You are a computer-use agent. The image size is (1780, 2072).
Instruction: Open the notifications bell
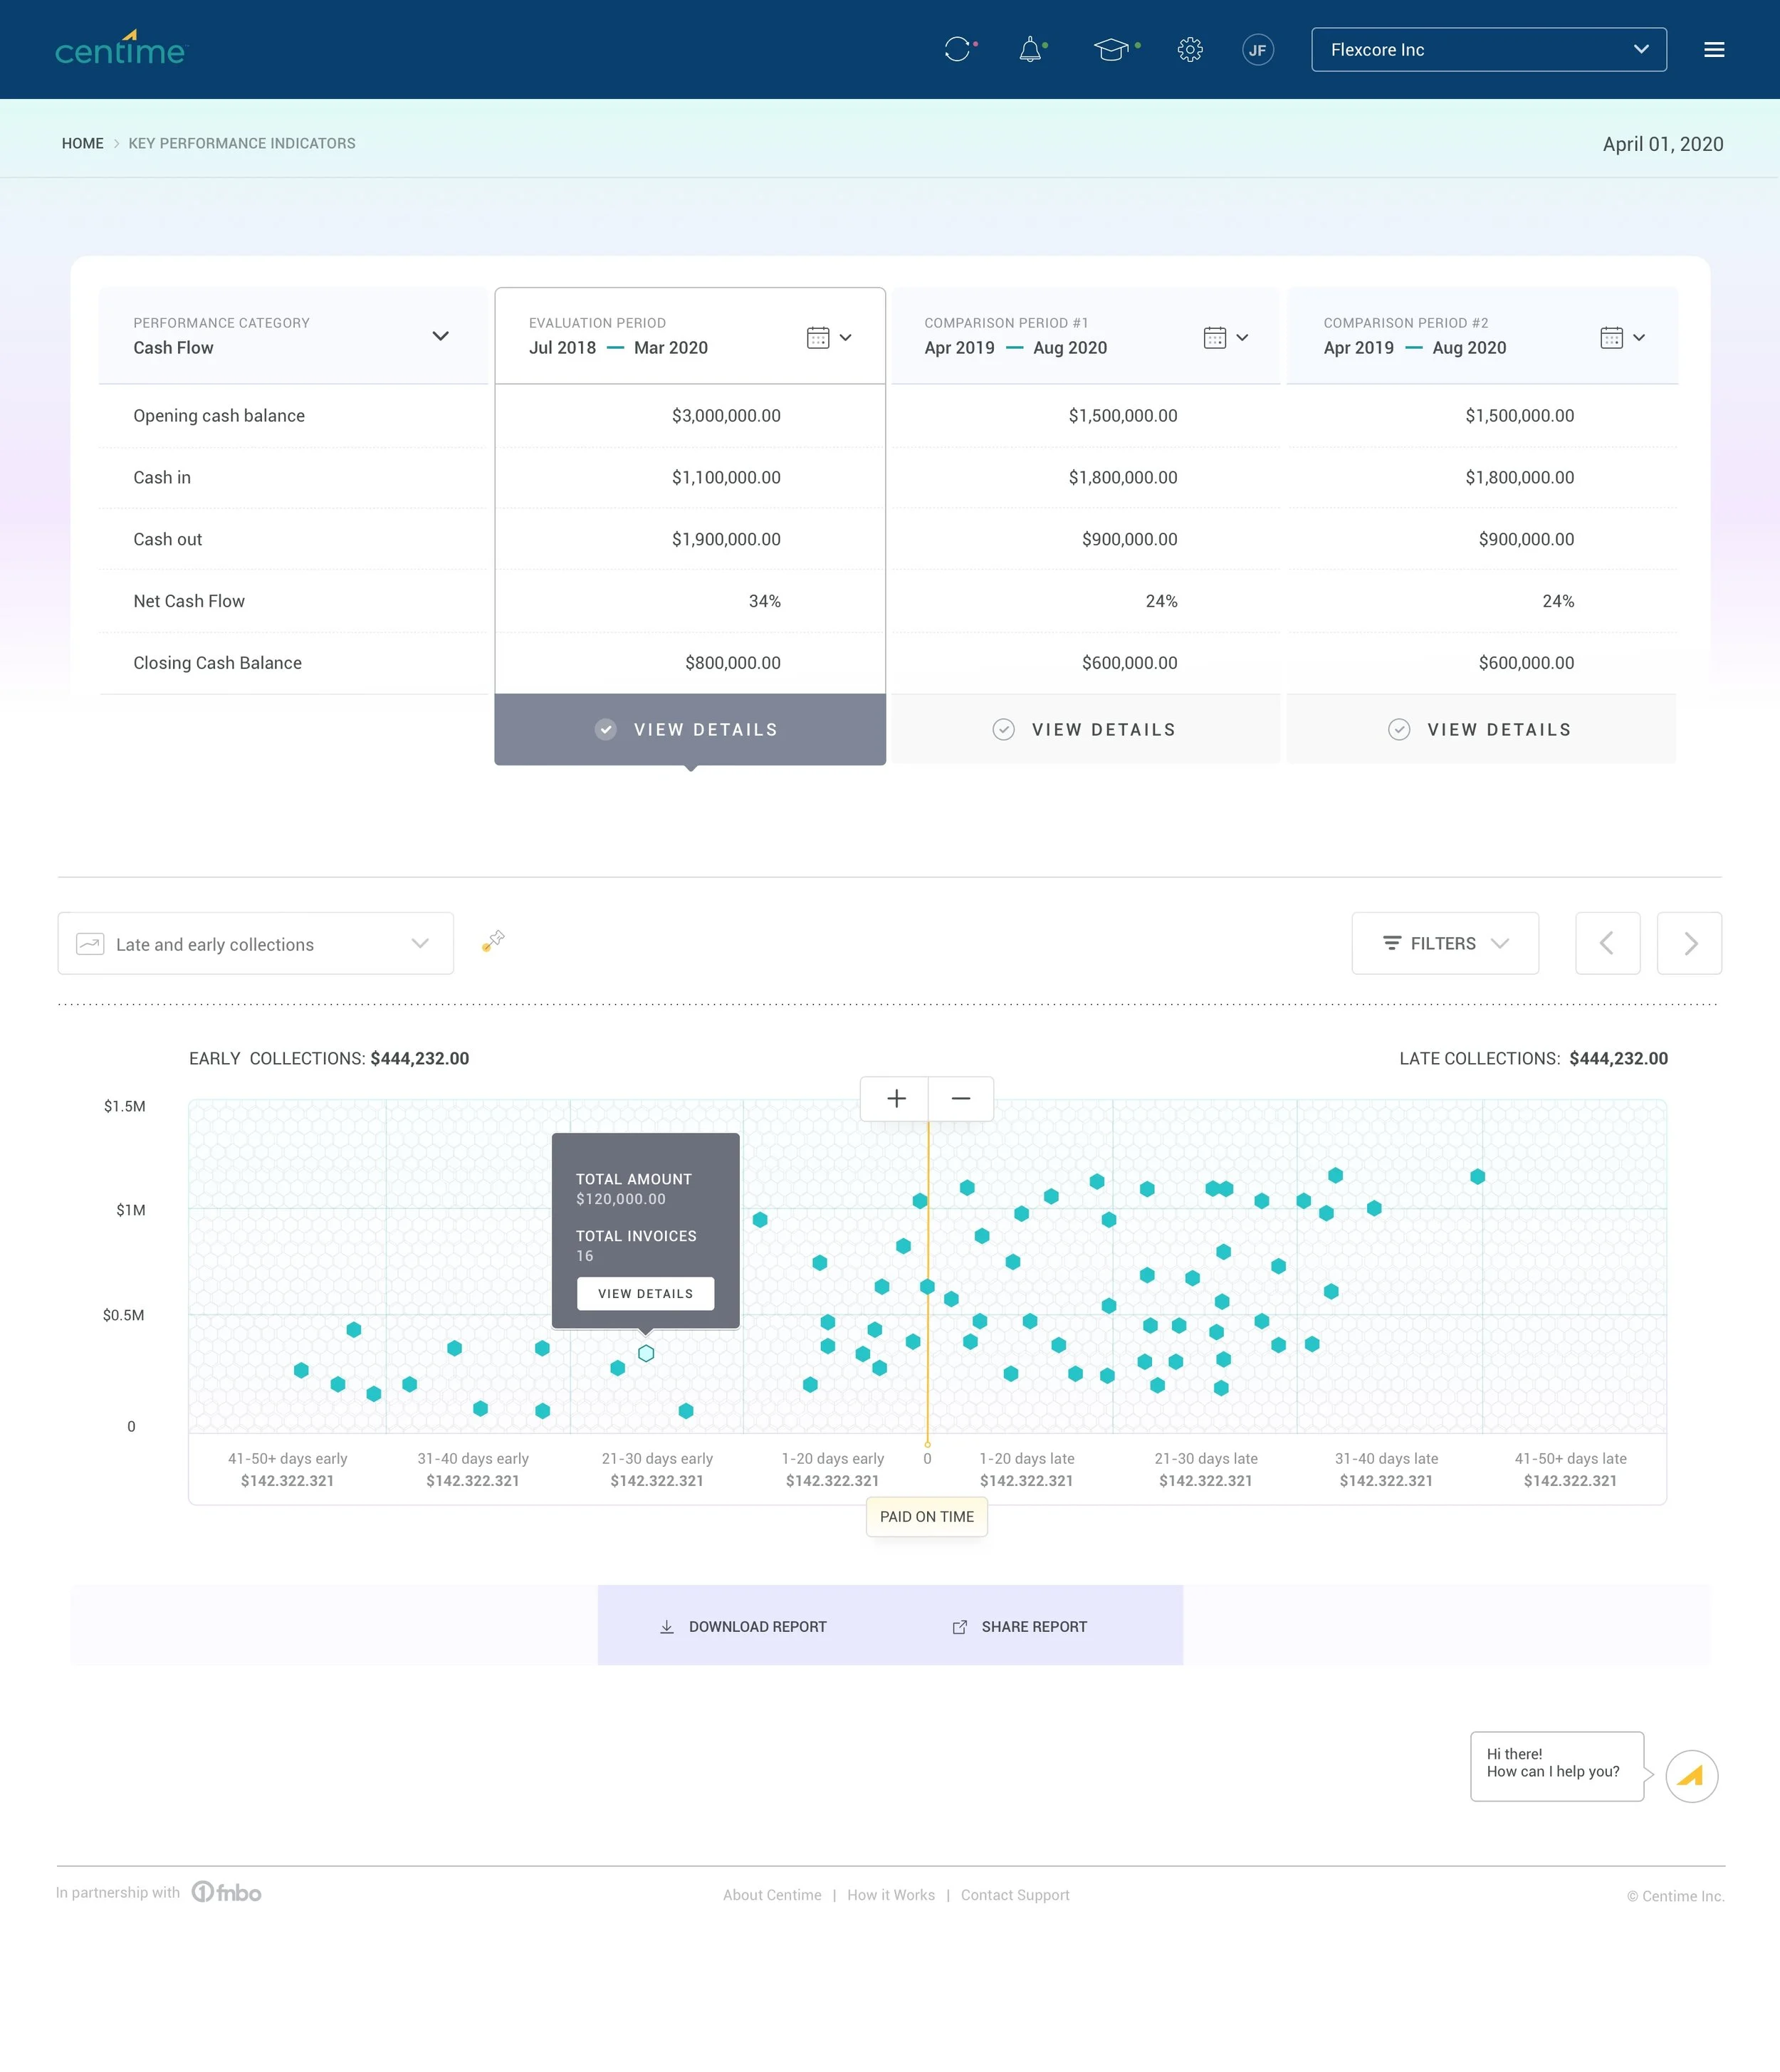(1030, 49)
